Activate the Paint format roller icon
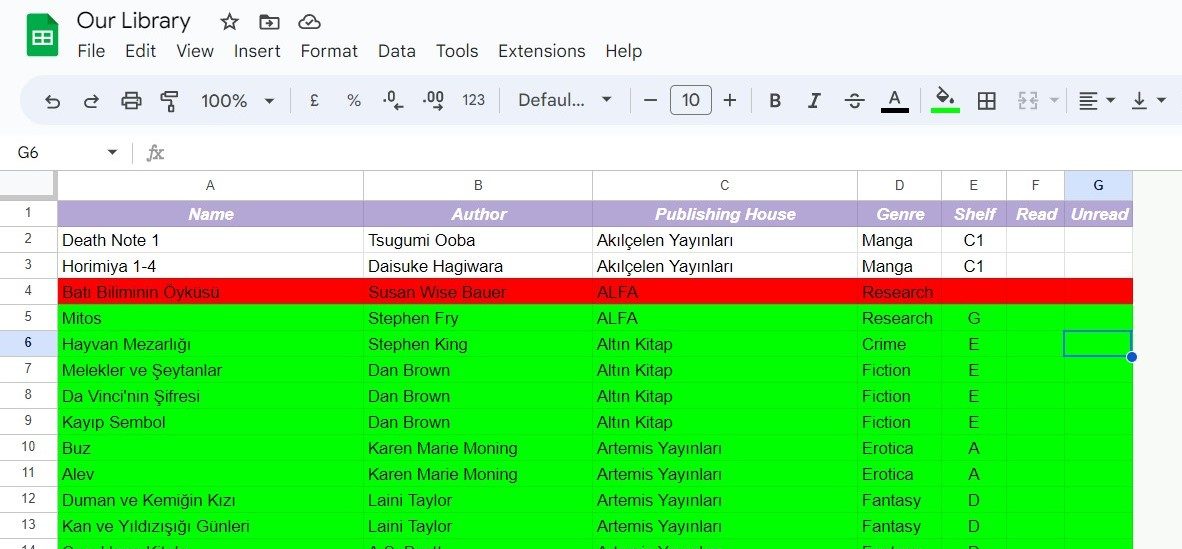This screenshot has width=1182, height=549. coord(169,101)
